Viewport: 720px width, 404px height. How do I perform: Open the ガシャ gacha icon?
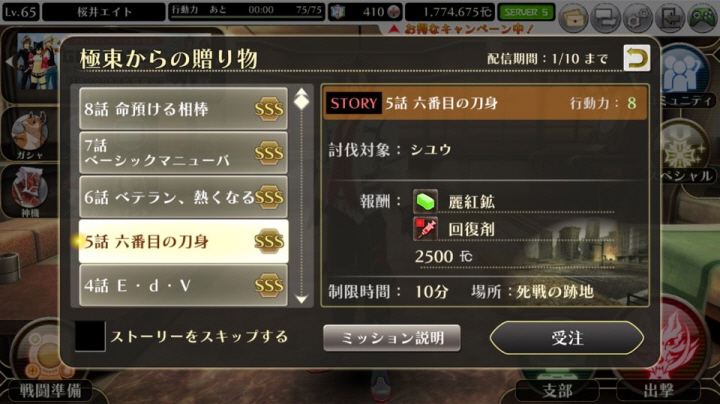click(30, 135)
